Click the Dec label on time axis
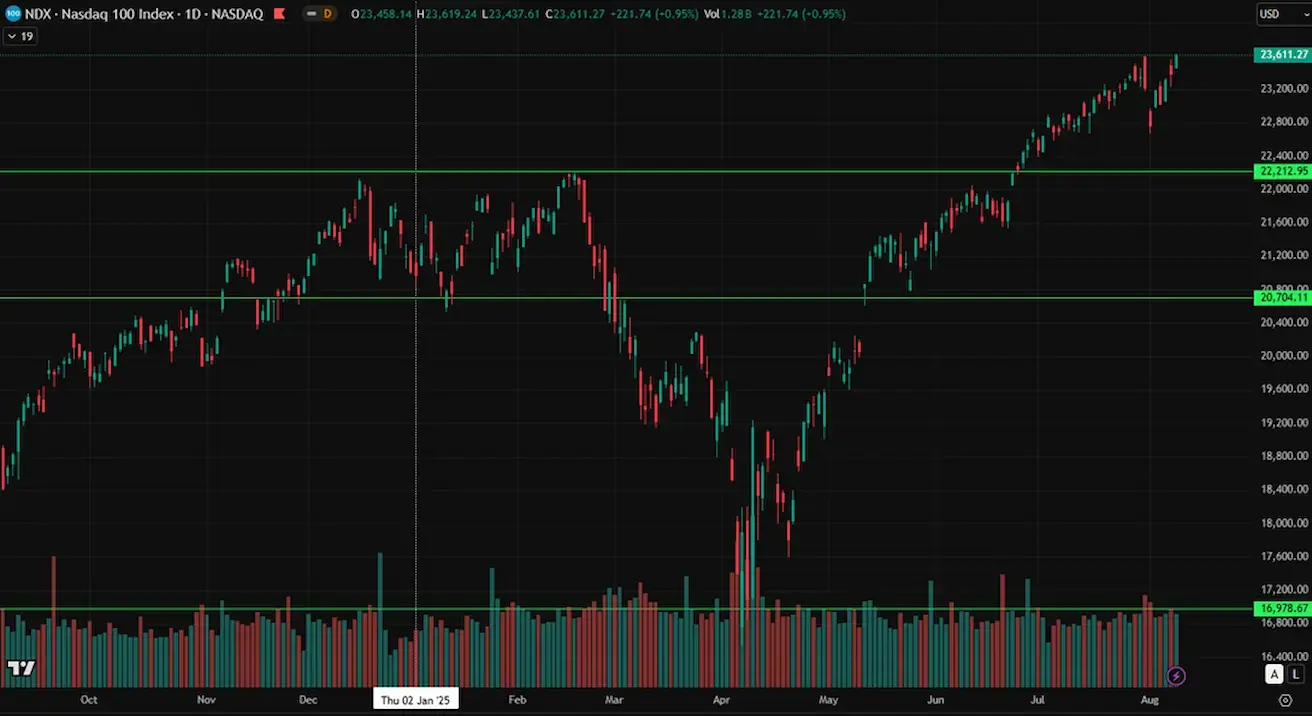The width and height of the screenshot is (1312, 716). (309, 700)
